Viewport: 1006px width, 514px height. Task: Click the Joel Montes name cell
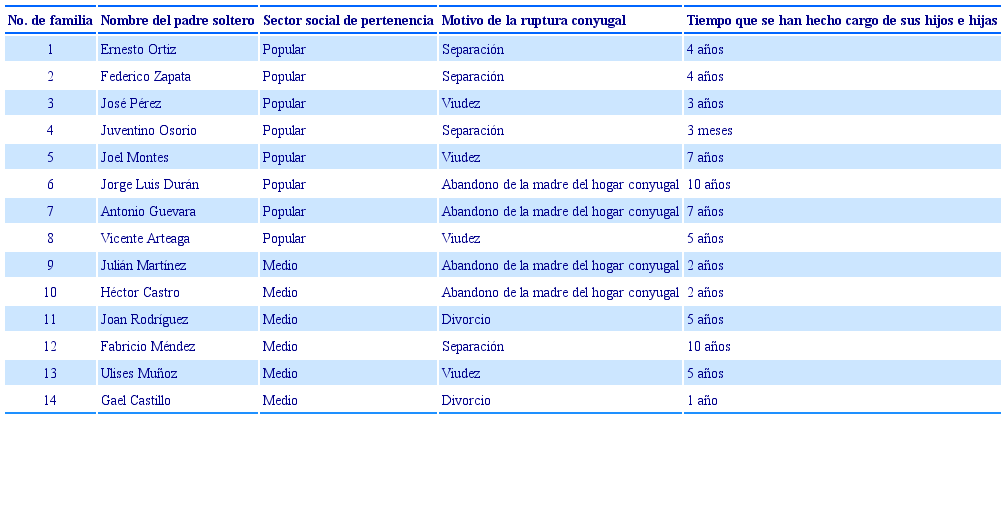[134, 157]
